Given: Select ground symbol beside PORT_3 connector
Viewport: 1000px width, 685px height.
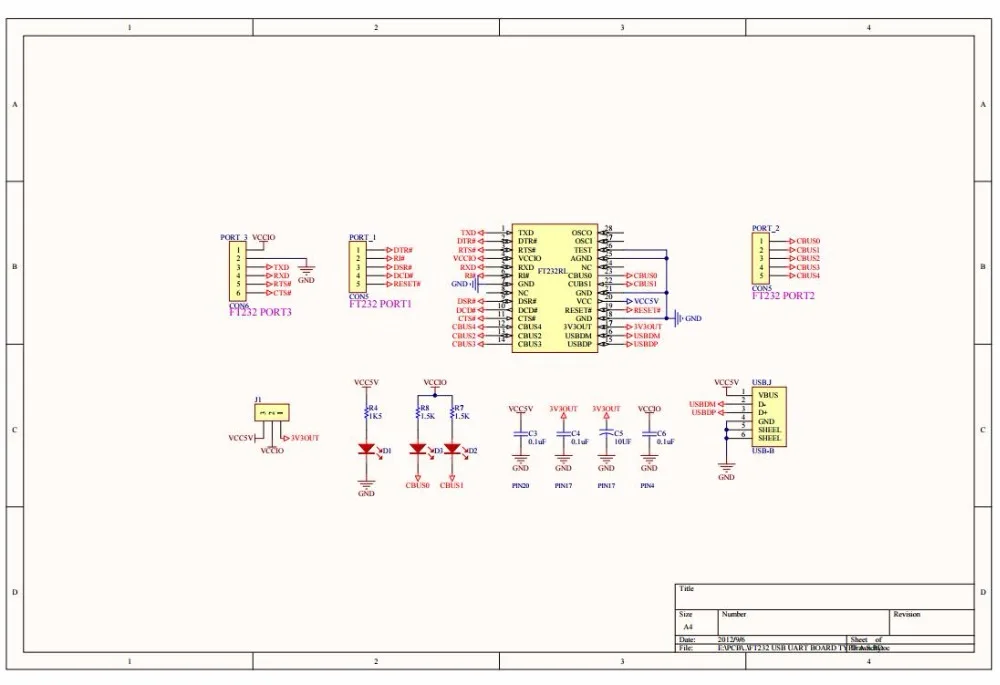Looking at the screenshot, I should pos(307,270).
